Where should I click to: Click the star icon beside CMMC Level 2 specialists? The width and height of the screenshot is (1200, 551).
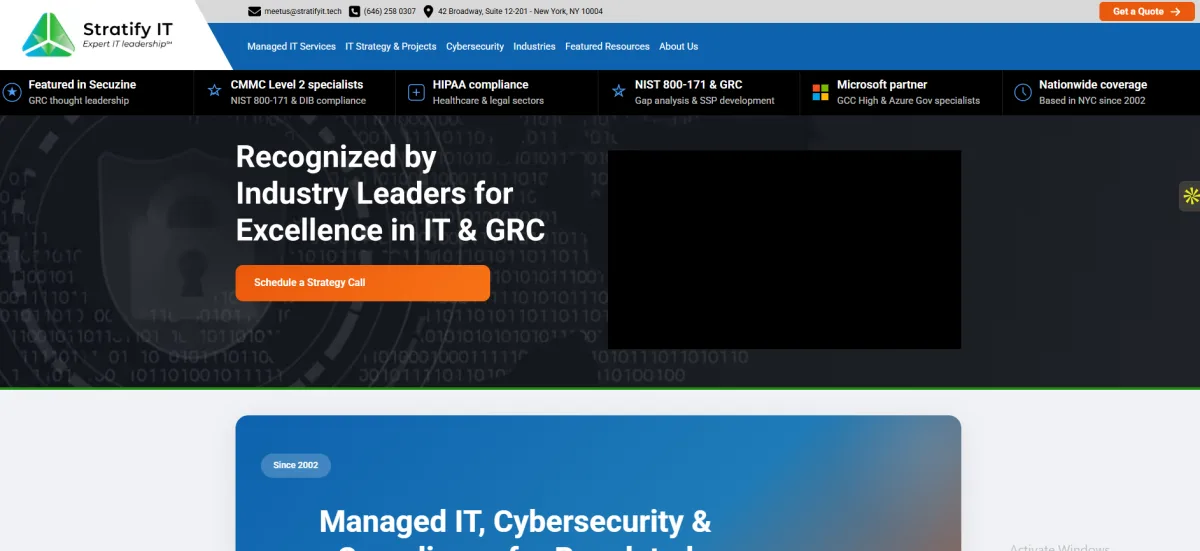pyautogui.click(x=214, y=91)
